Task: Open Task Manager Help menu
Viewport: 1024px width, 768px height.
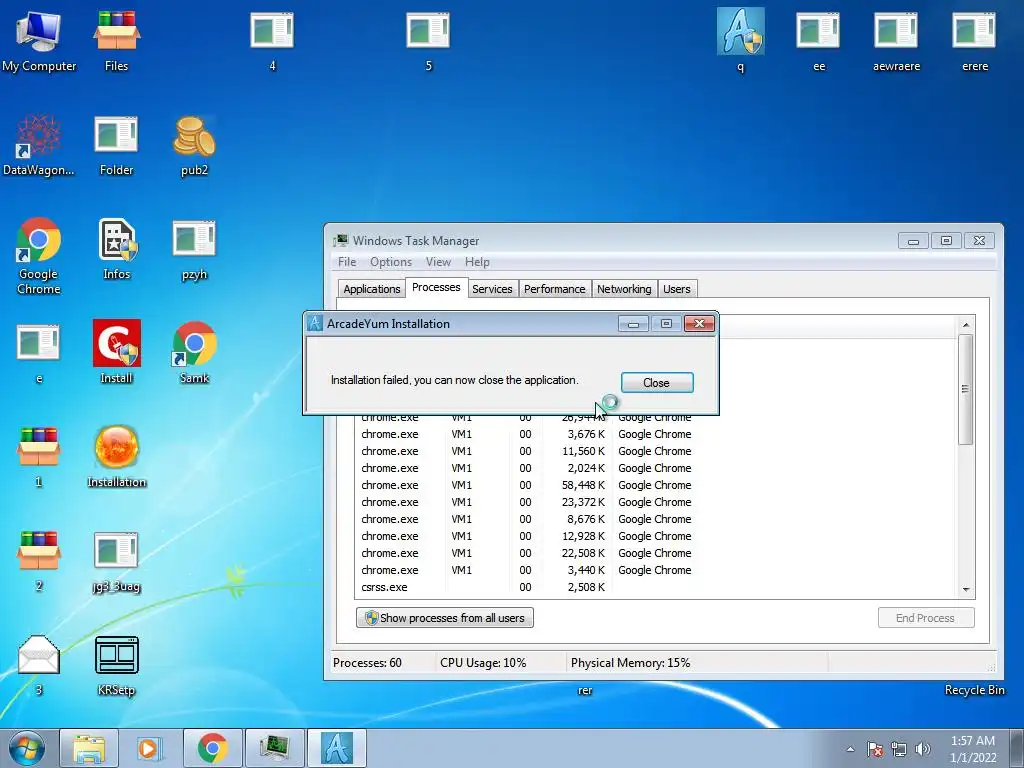Action: [477, 262]
